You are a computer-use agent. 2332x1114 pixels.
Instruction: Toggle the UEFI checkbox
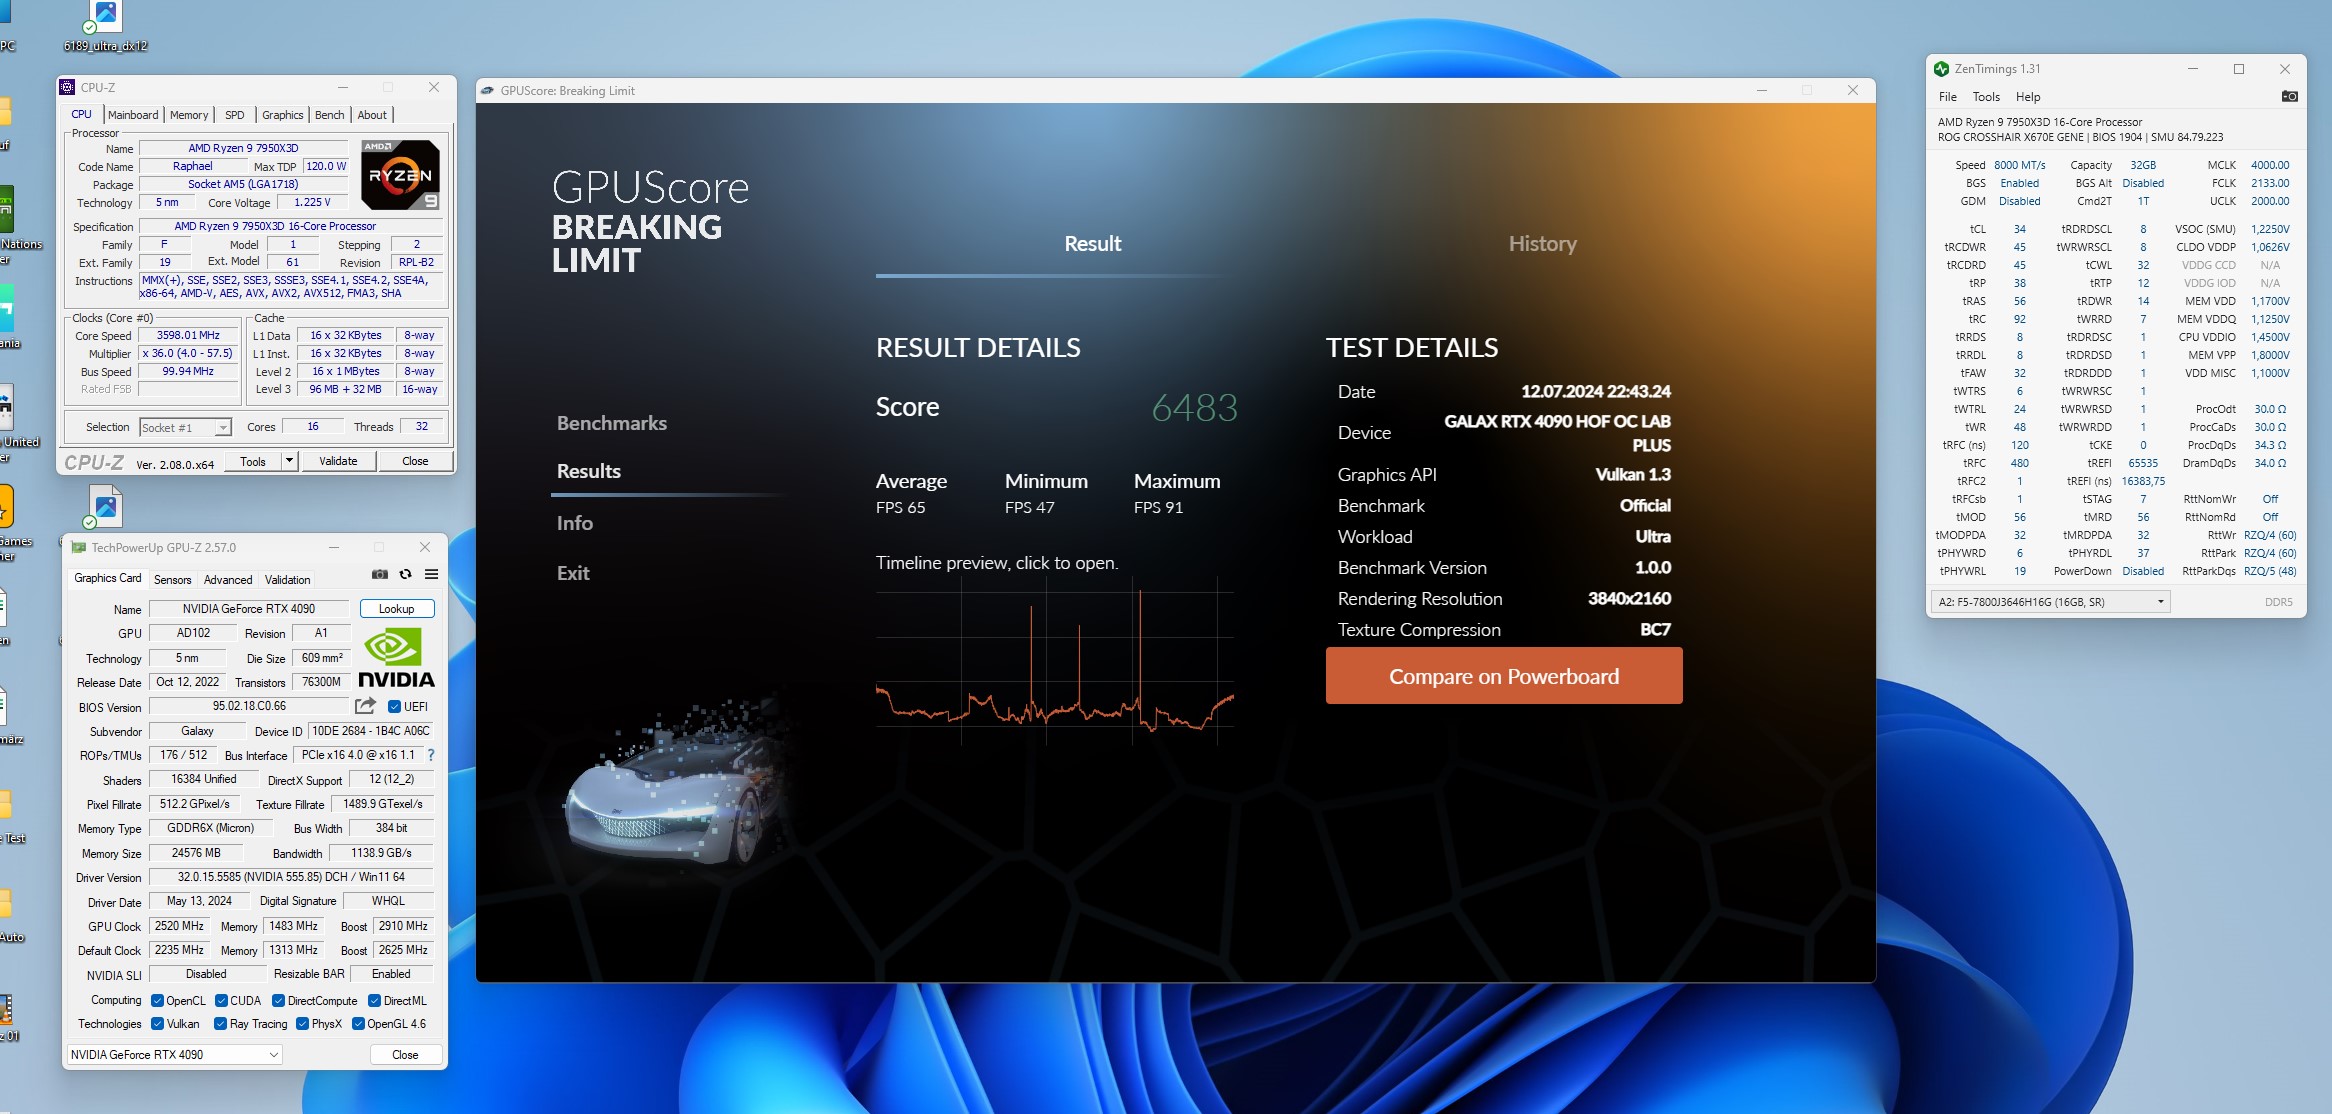tap(394, 707)
